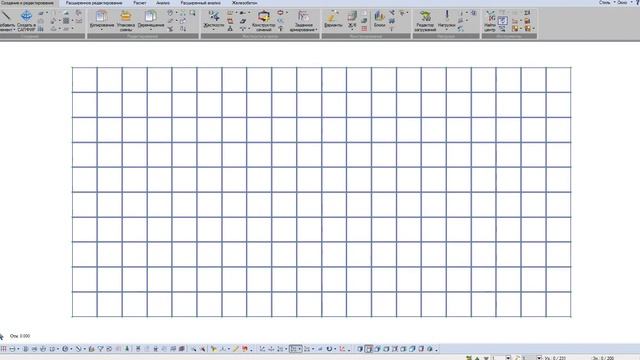Expand the Копирование dropdown arrow

pyautogui.click(x=102, y=30)
